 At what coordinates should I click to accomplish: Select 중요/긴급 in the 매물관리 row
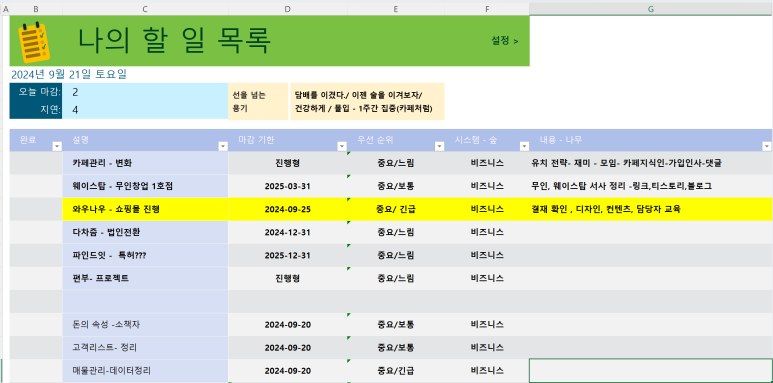(396, 371)
